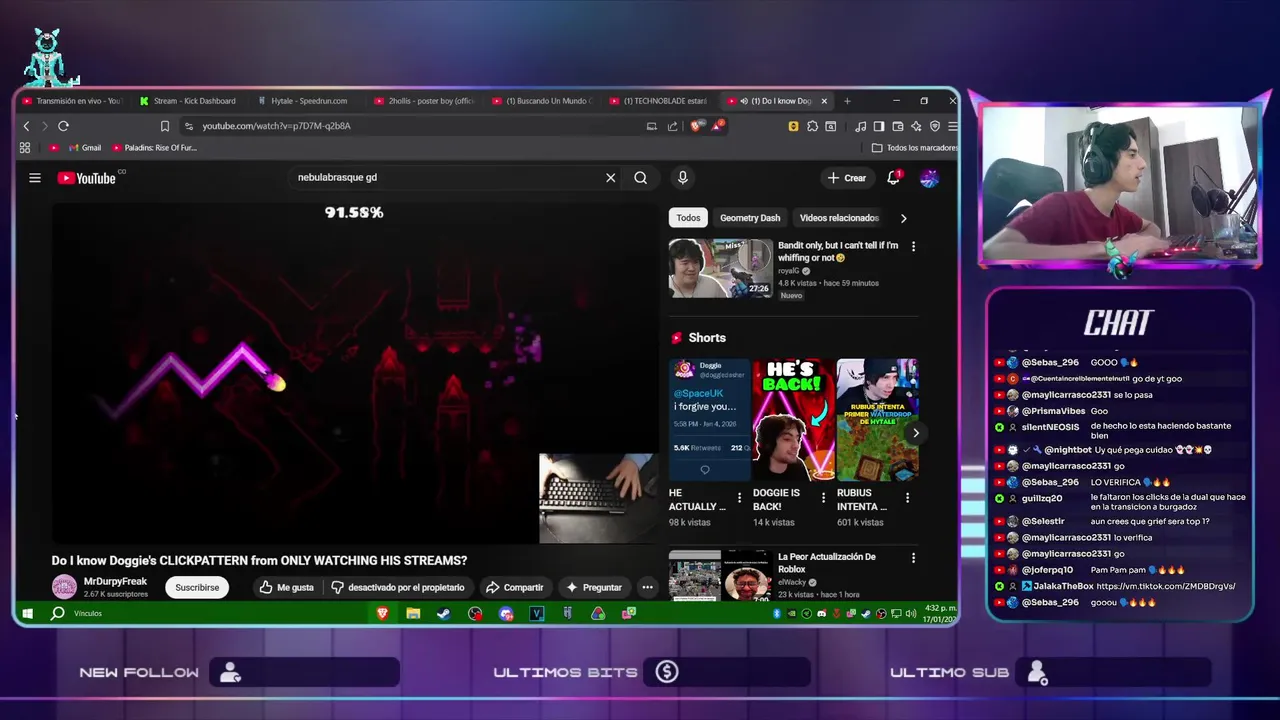Open more actions under the video
Viewport: 1280px width, 720px height.
647,587
